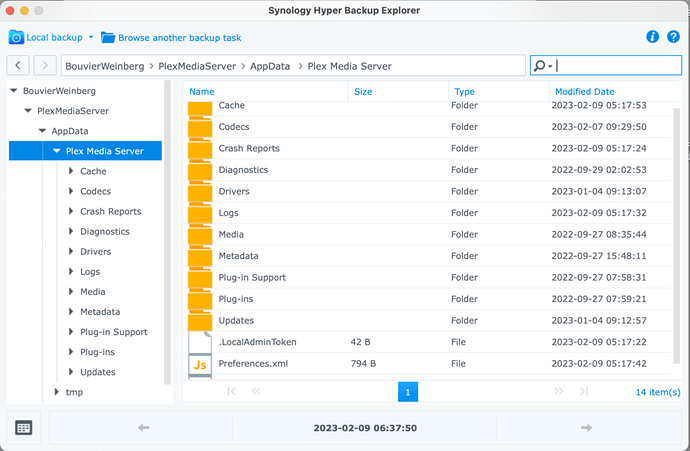
Task: Click the Plug-in Support folder icon
Action: click(x=200, y=279)
